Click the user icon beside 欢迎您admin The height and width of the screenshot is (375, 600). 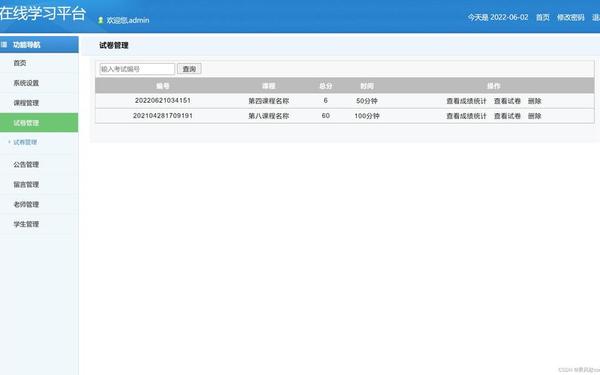pyautogui.click(x=100, y=20)
